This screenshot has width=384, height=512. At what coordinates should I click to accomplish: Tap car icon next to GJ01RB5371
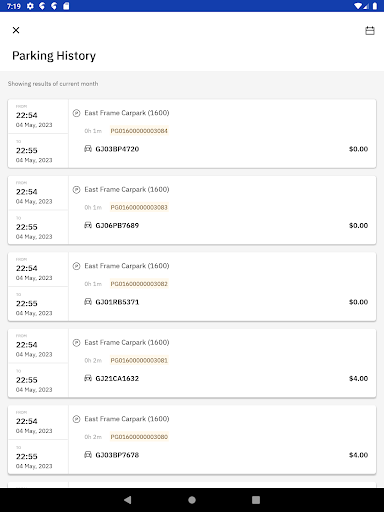coord(88,302)
